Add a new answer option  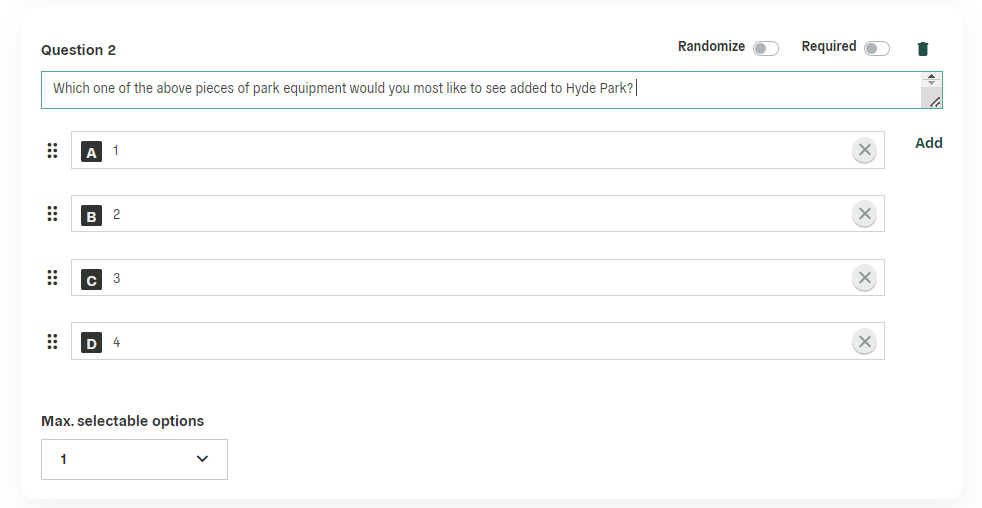tap(929, 143)
